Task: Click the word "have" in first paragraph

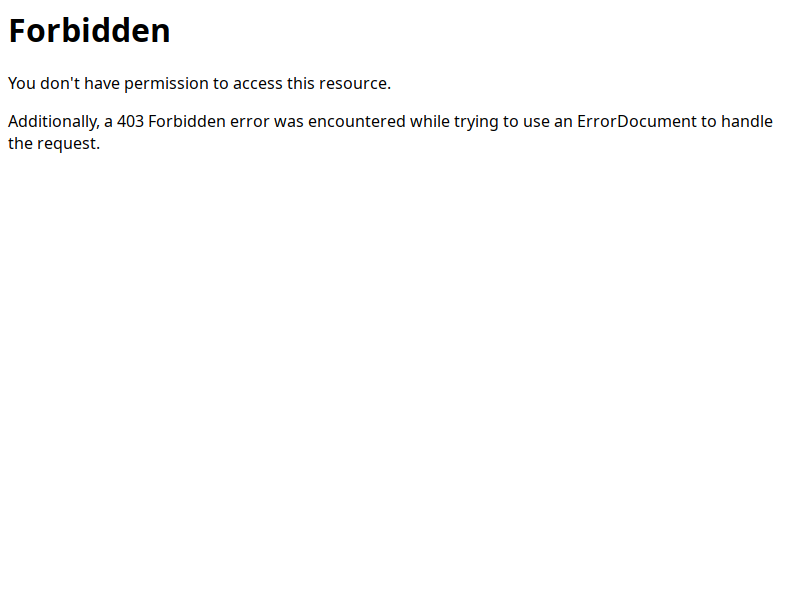Action: (102, 83)
